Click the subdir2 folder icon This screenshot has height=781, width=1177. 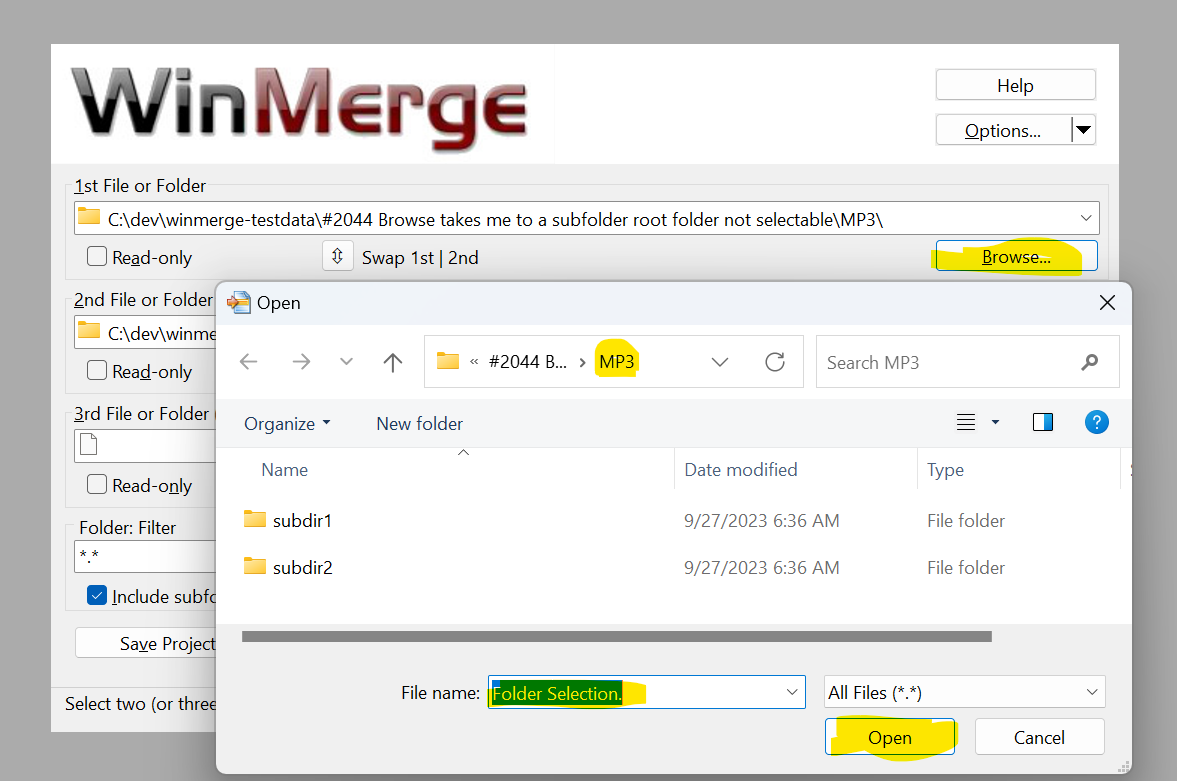[x=255, y=566]
